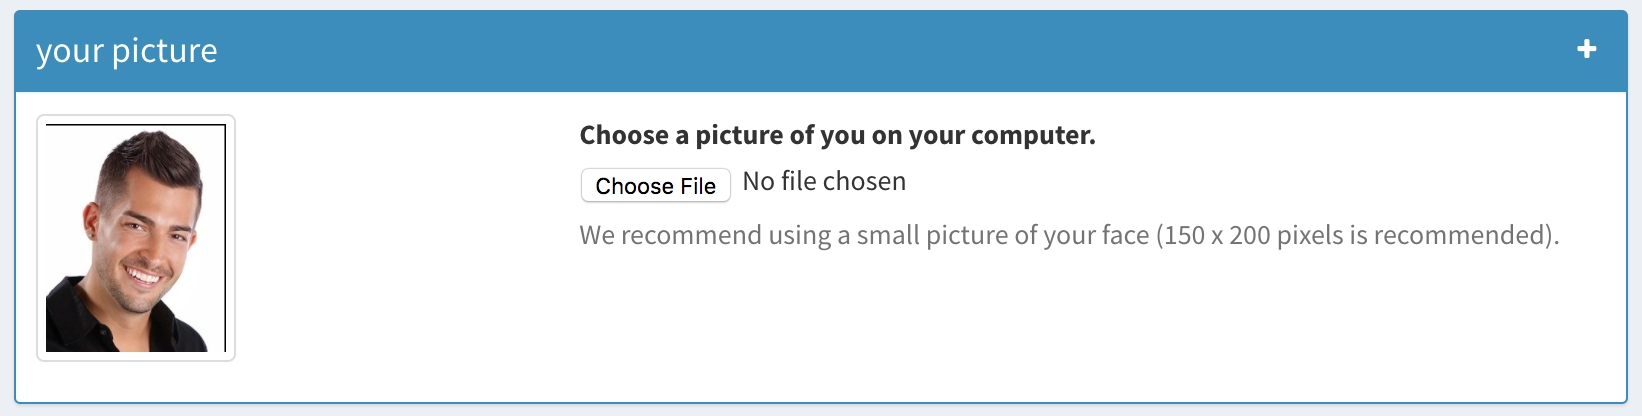Screen dimensions: 1642x416
Task: Open the profile photo thumbnail
Action: 136,238
